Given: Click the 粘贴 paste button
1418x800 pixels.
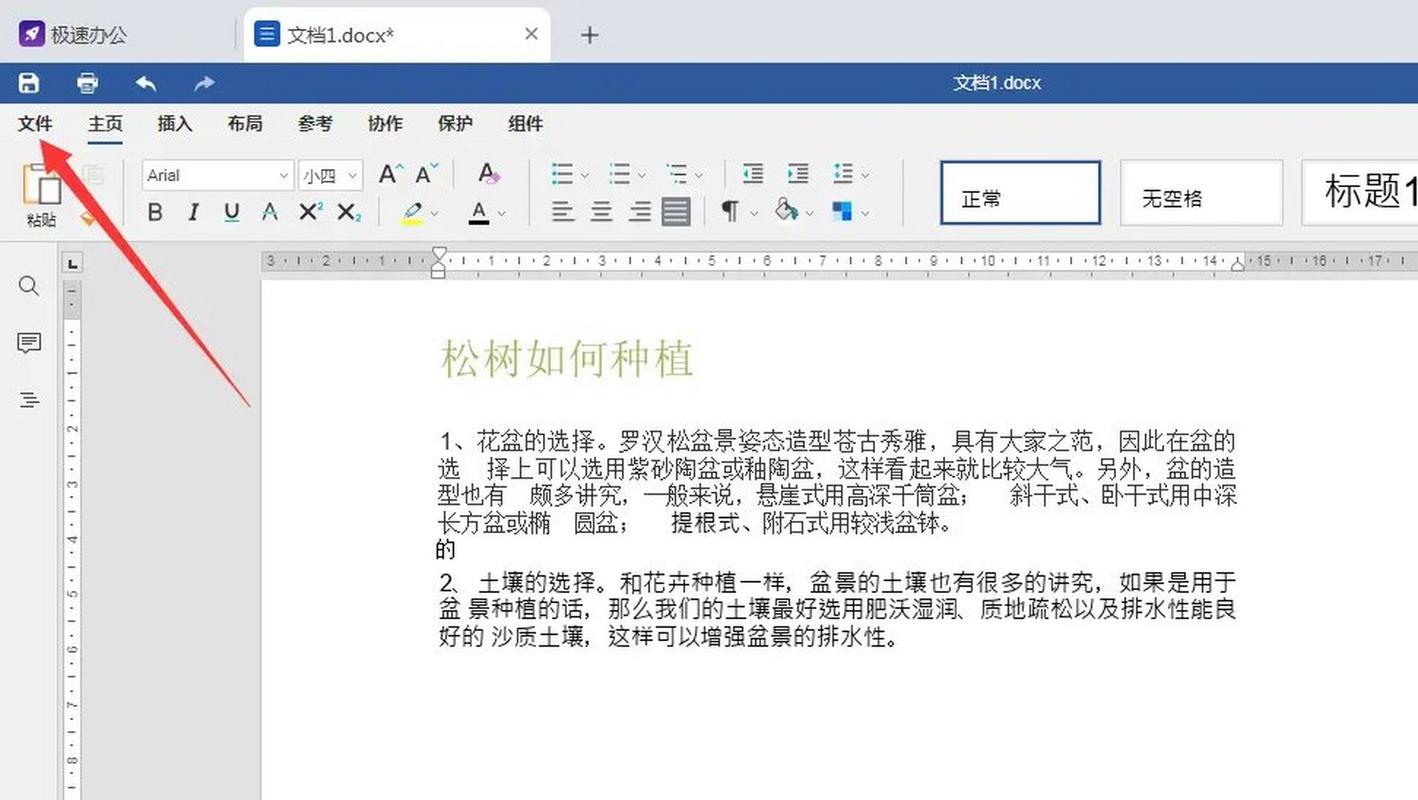Looking at the screenshot, I should point(41,196).
